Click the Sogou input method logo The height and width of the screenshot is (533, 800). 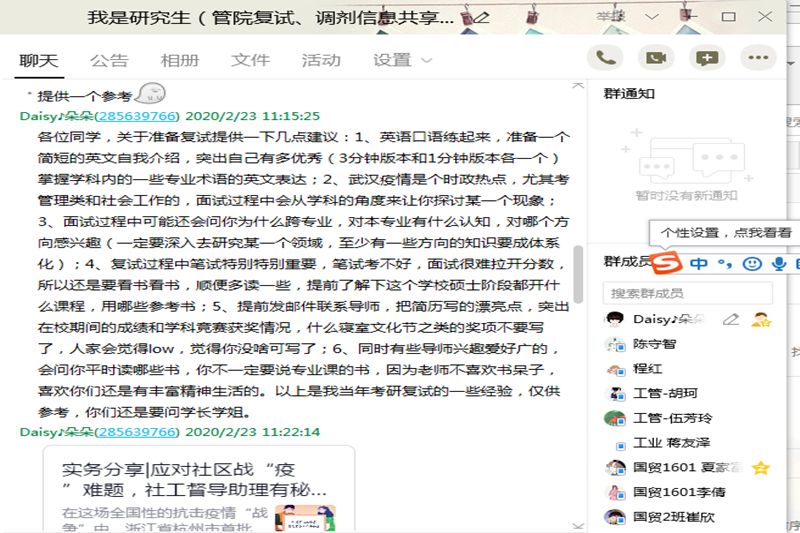click(668, 264)
